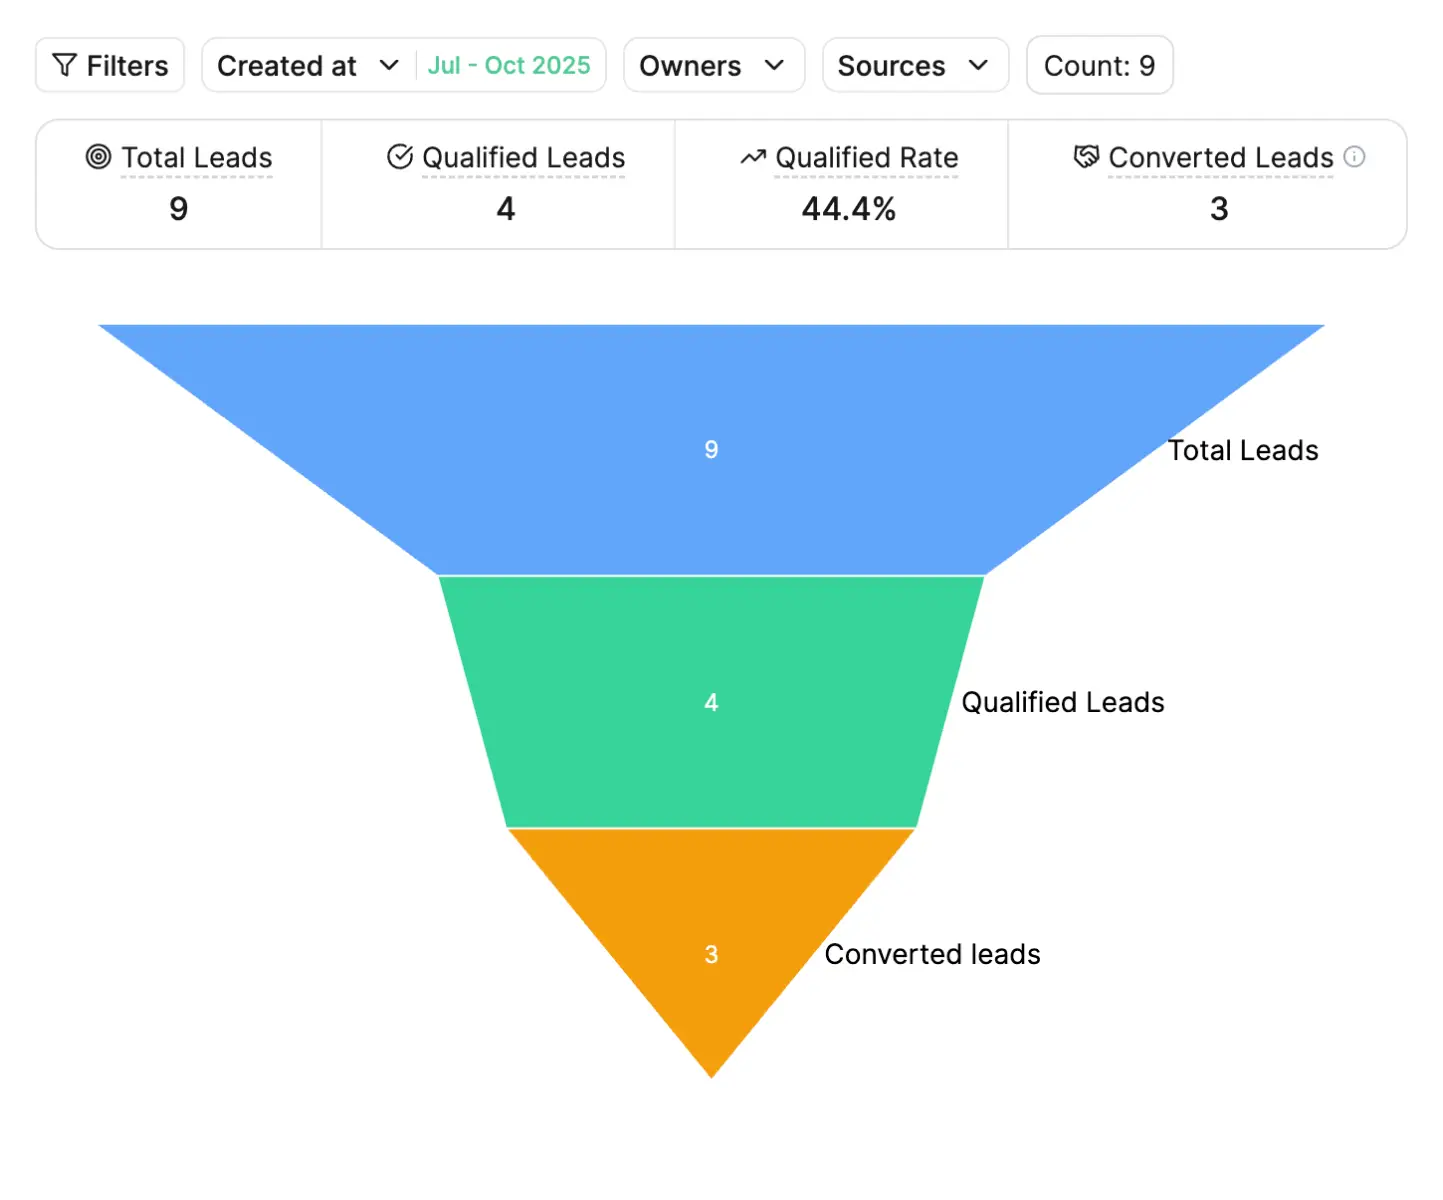Open the Owners dropdown
Screen dimensions: 1443x1200
coord(713,66)
